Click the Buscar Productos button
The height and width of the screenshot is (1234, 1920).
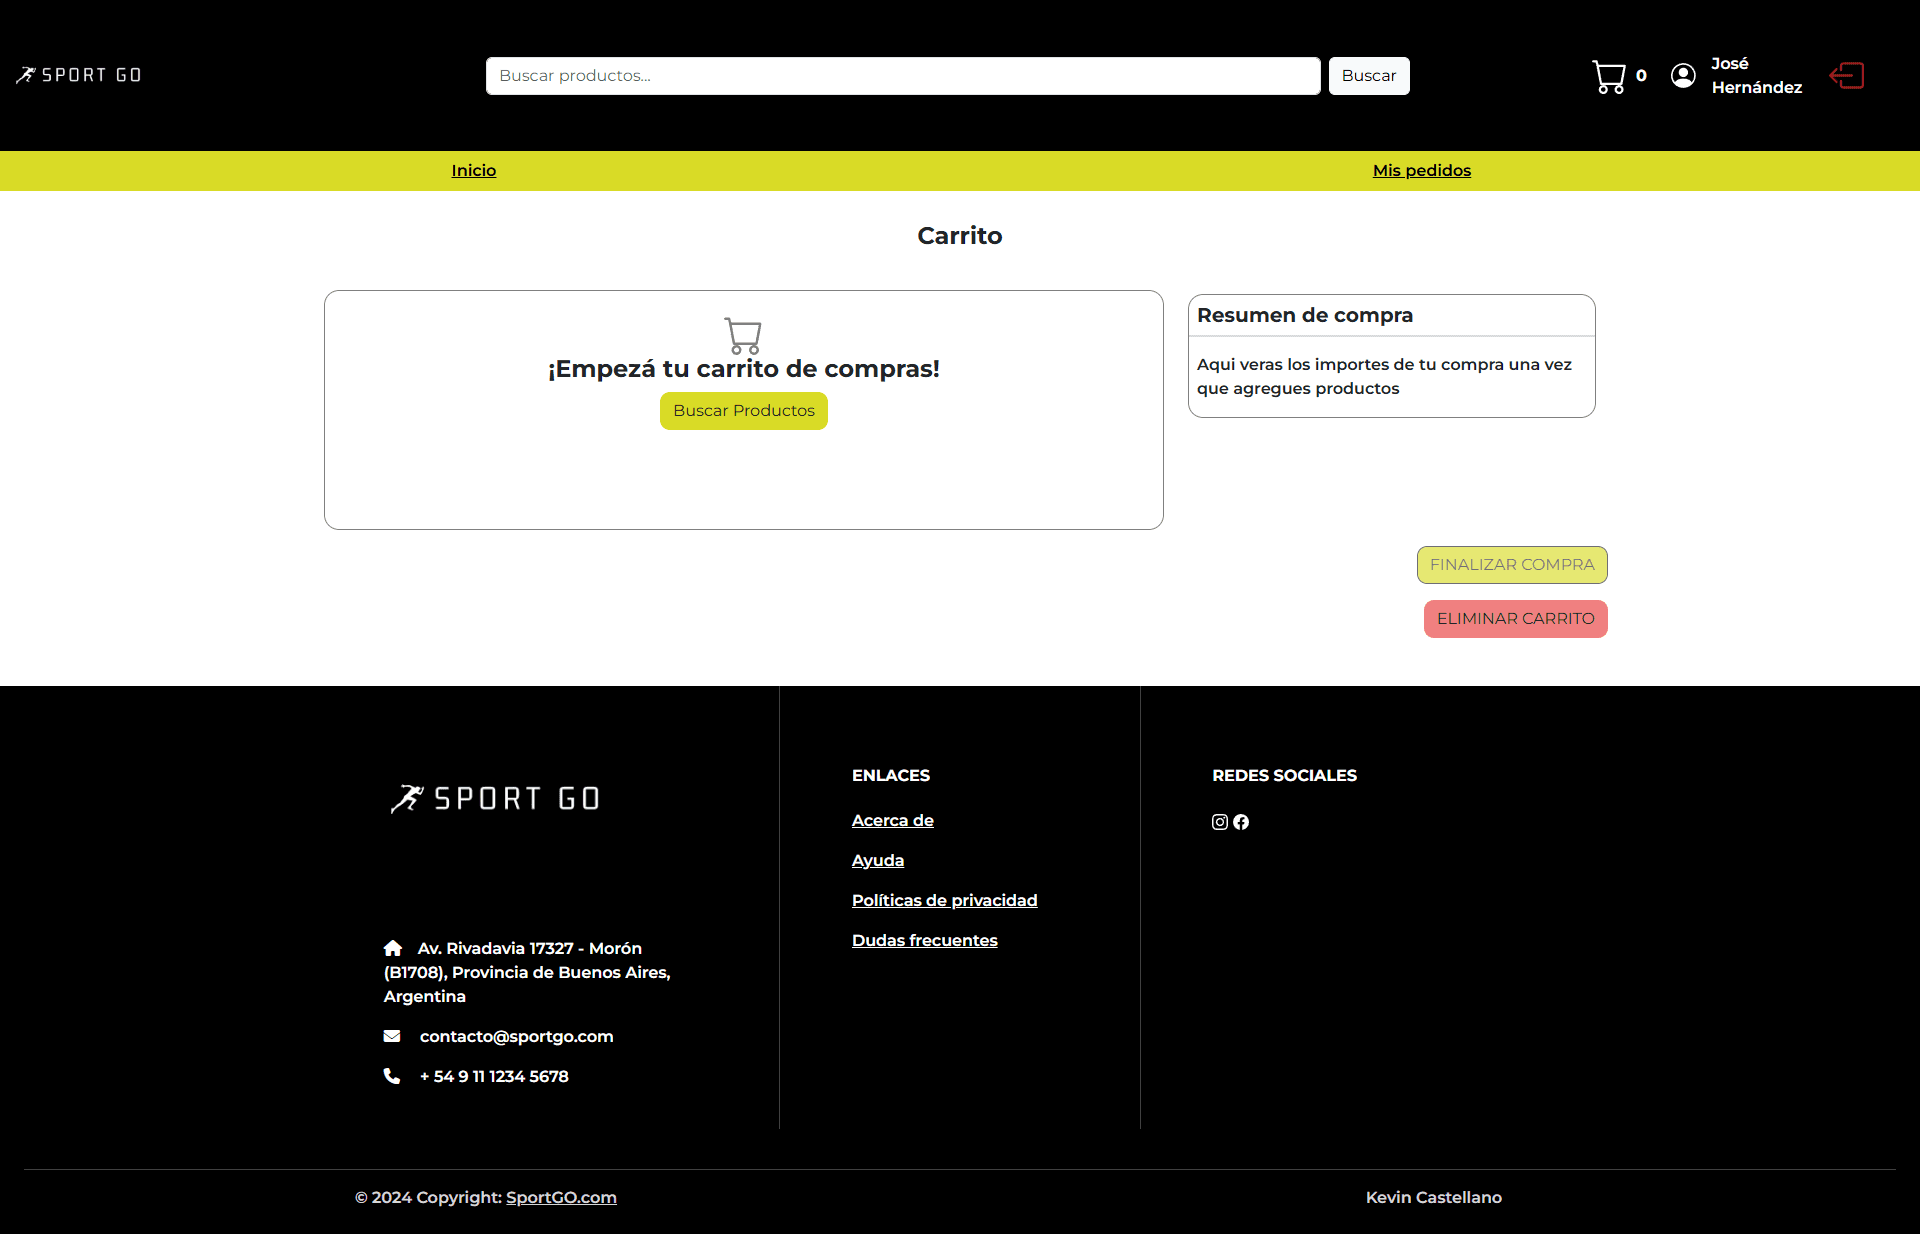point(743,411)
